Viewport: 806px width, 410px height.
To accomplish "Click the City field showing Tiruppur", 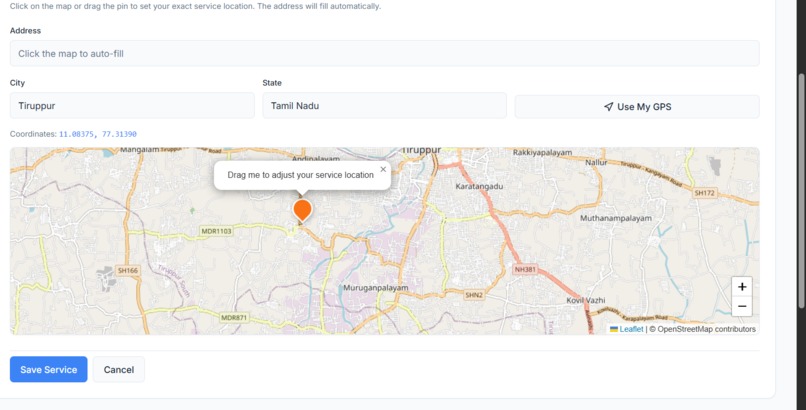I will click(x=132, y=105).
